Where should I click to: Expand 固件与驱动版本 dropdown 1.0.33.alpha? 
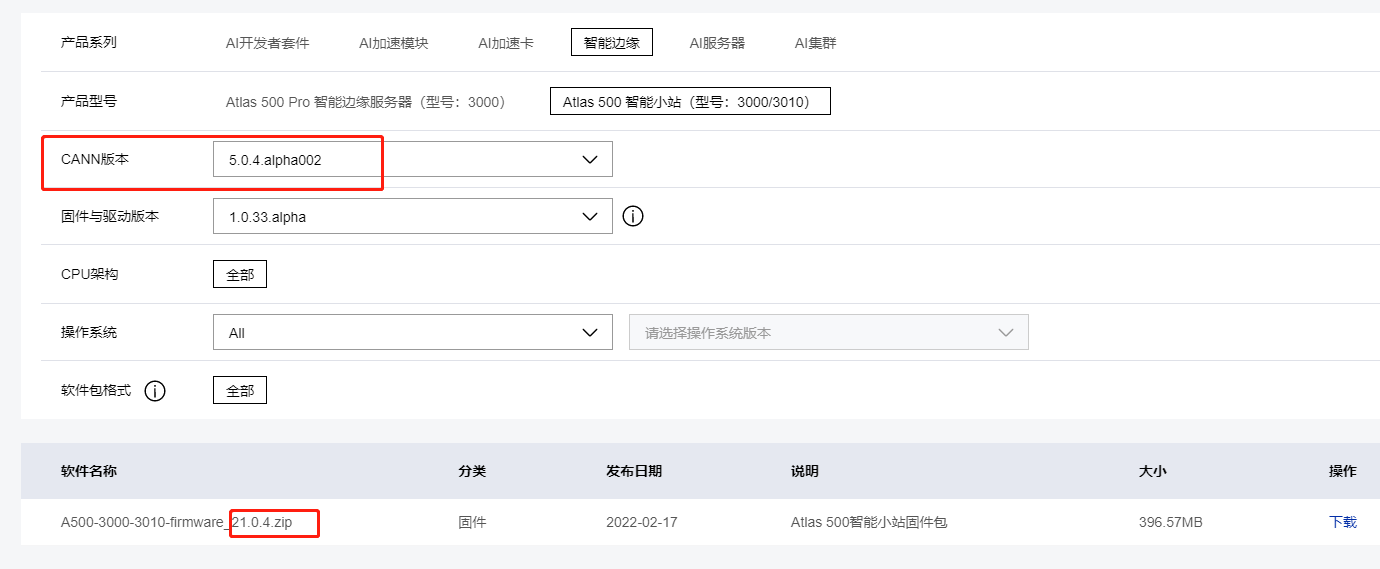coord(412,216)
